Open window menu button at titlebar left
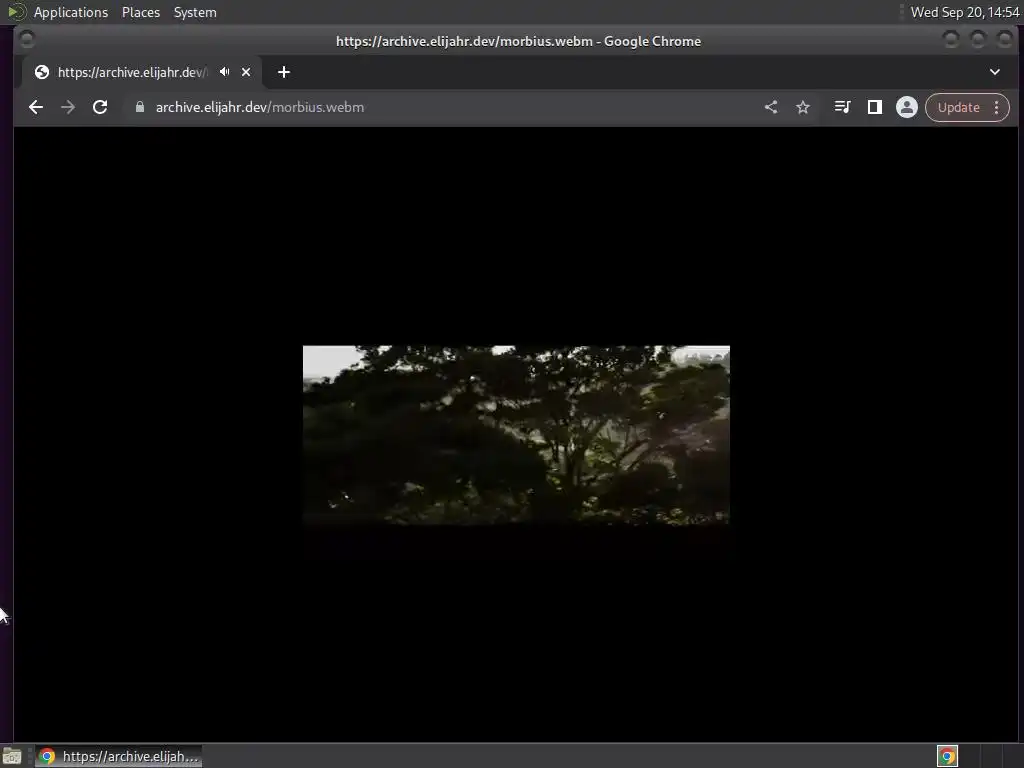1024x768 pixels. tap(27, 40)
